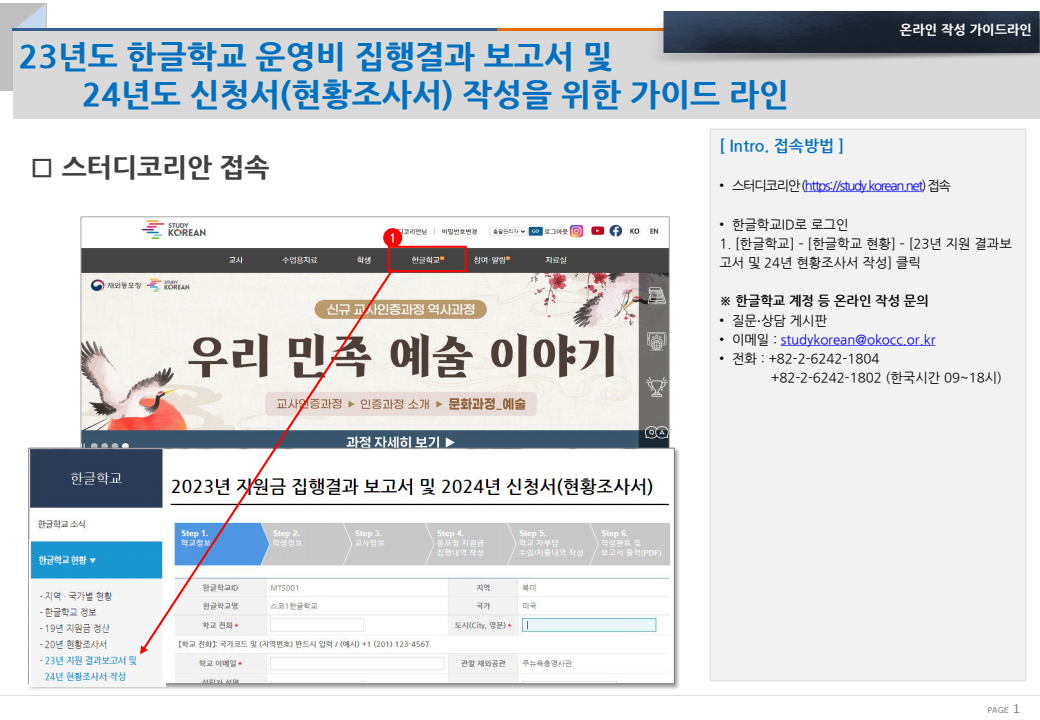Click the 질문·상담 게시판 text
Screen dimensions: 1040x720
(x=779, y=321)
